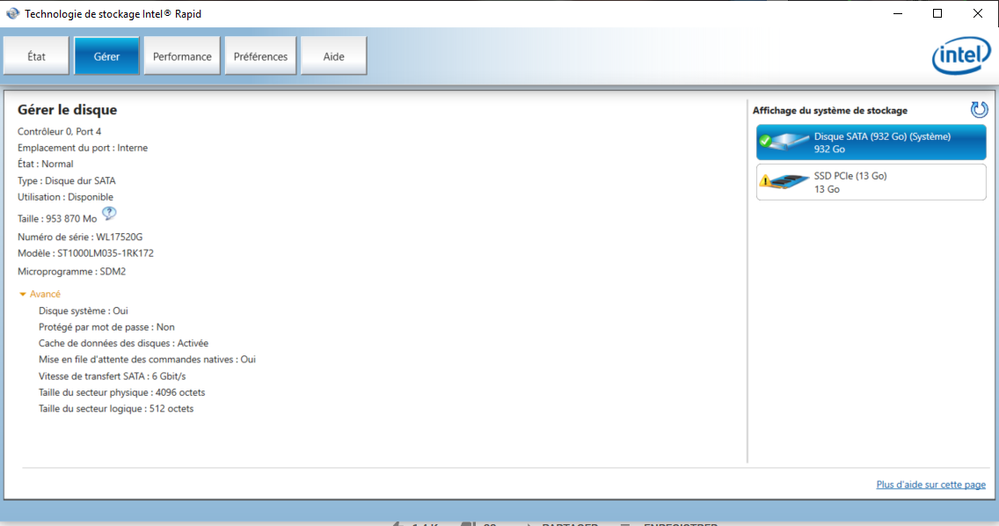Click Disque système : Oui

83,311
